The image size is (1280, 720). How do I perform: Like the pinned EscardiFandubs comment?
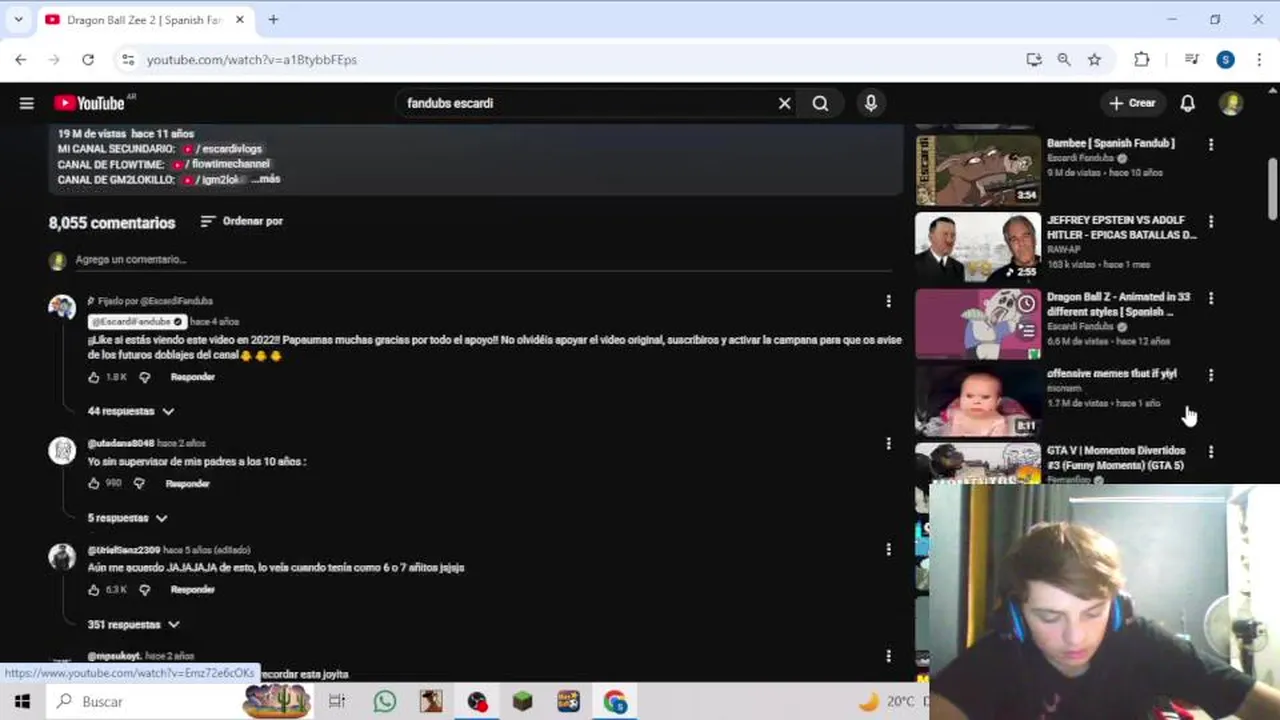[94, 377]
